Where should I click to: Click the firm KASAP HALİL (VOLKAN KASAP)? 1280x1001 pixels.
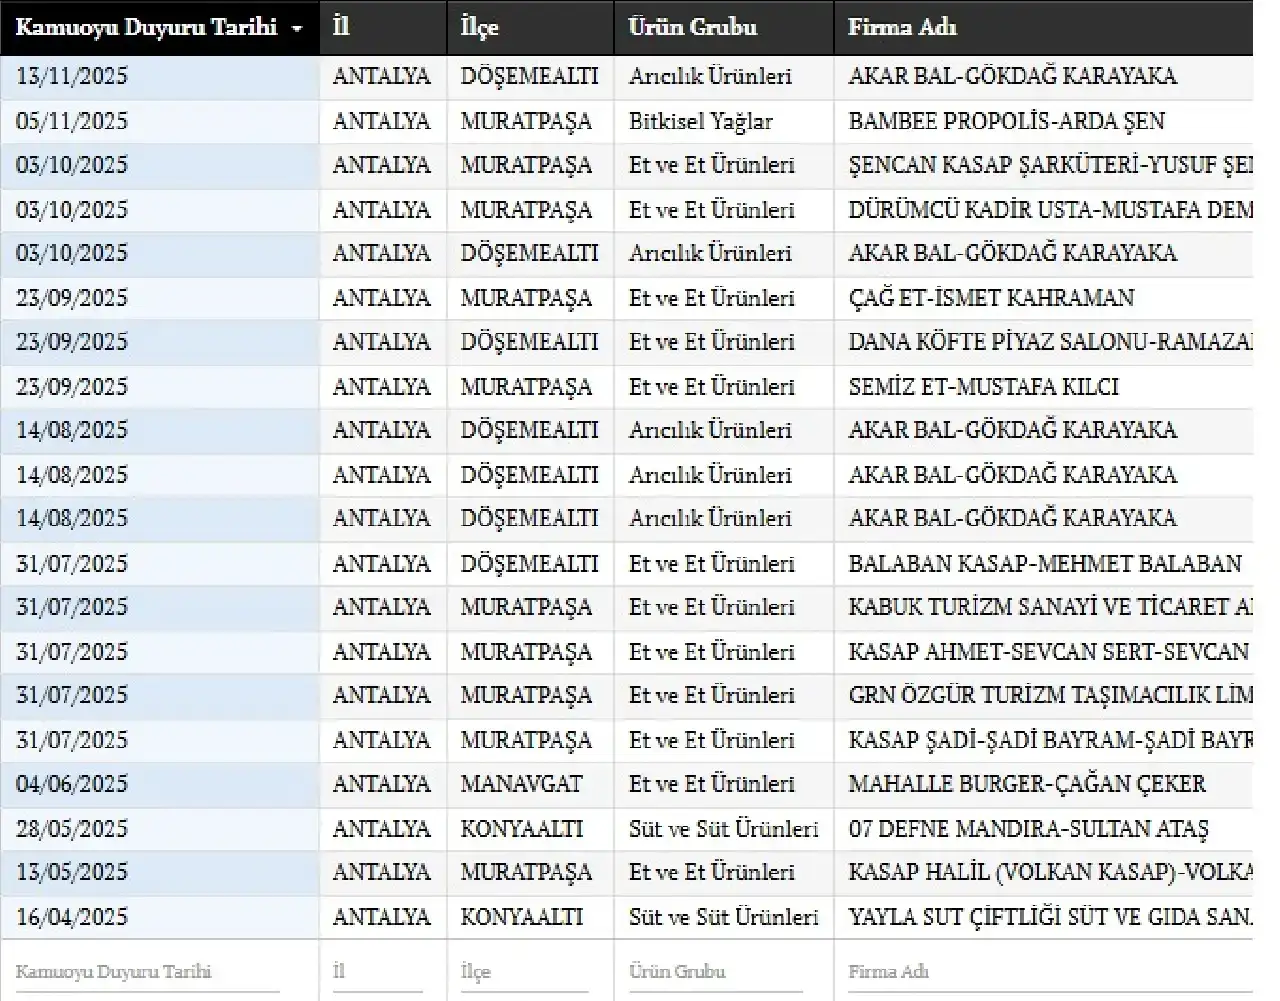tap(1050, 872)
